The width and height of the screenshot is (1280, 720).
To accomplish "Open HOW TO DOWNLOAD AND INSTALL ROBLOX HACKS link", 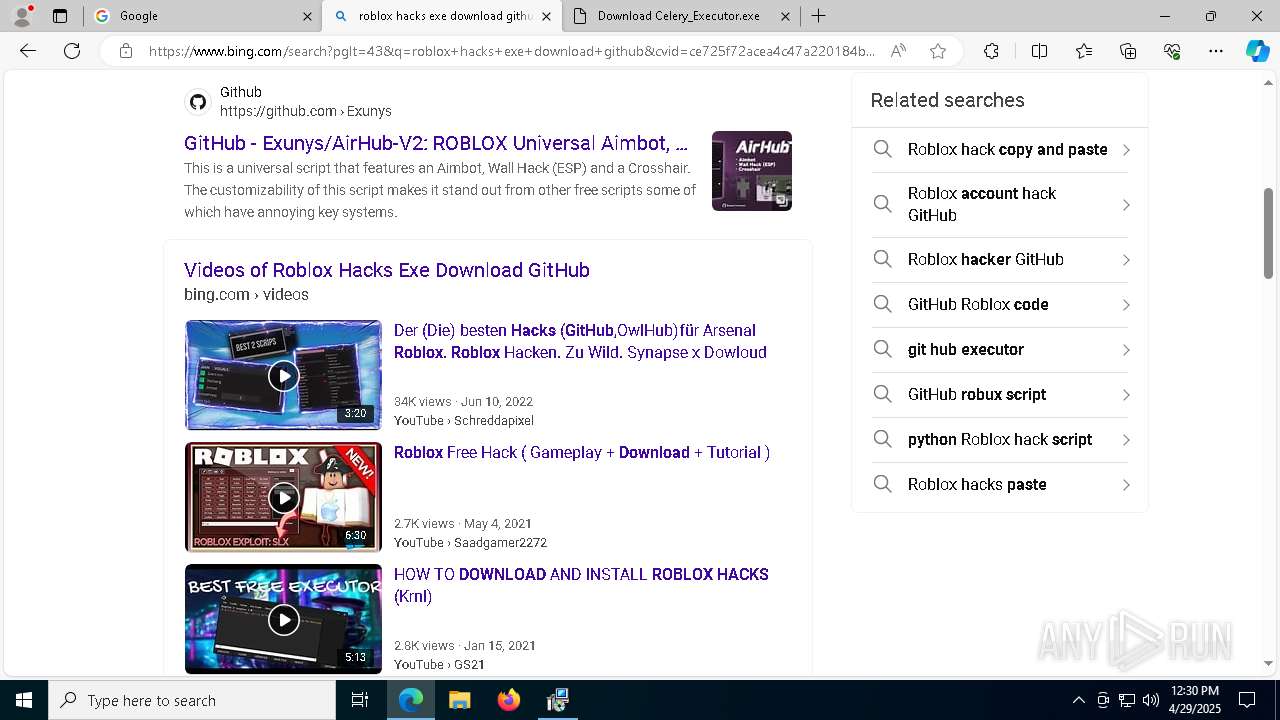I will pos(581,585).
